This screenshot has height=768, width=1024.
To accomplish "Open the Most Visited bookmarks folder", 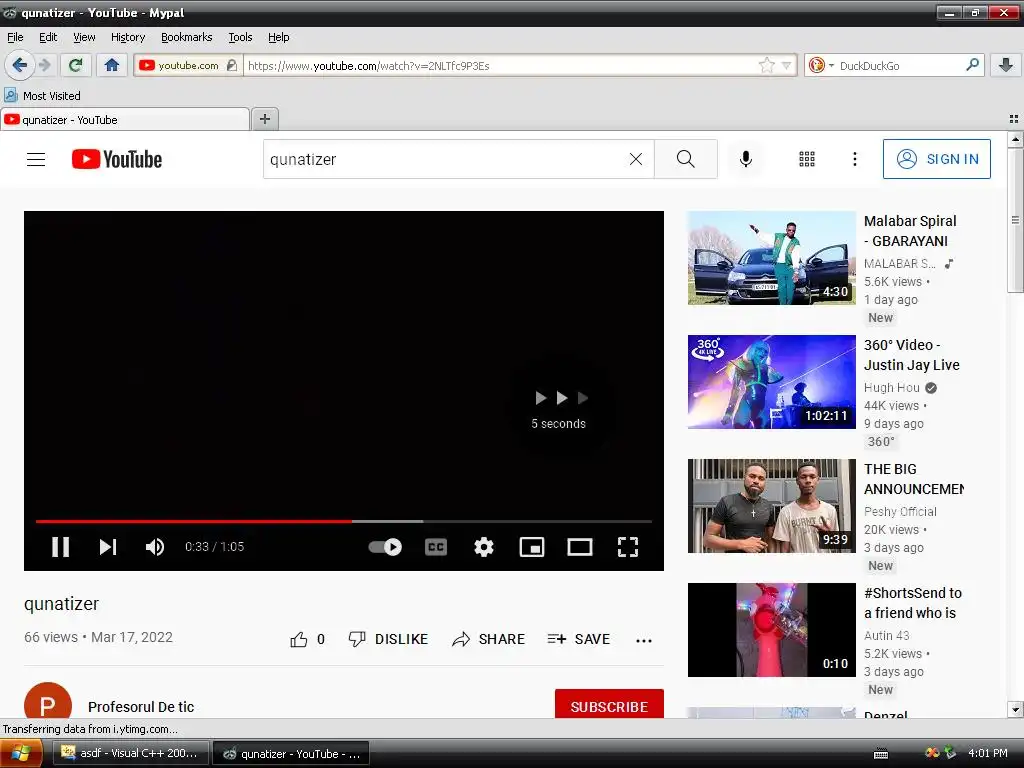I will 43,95.
